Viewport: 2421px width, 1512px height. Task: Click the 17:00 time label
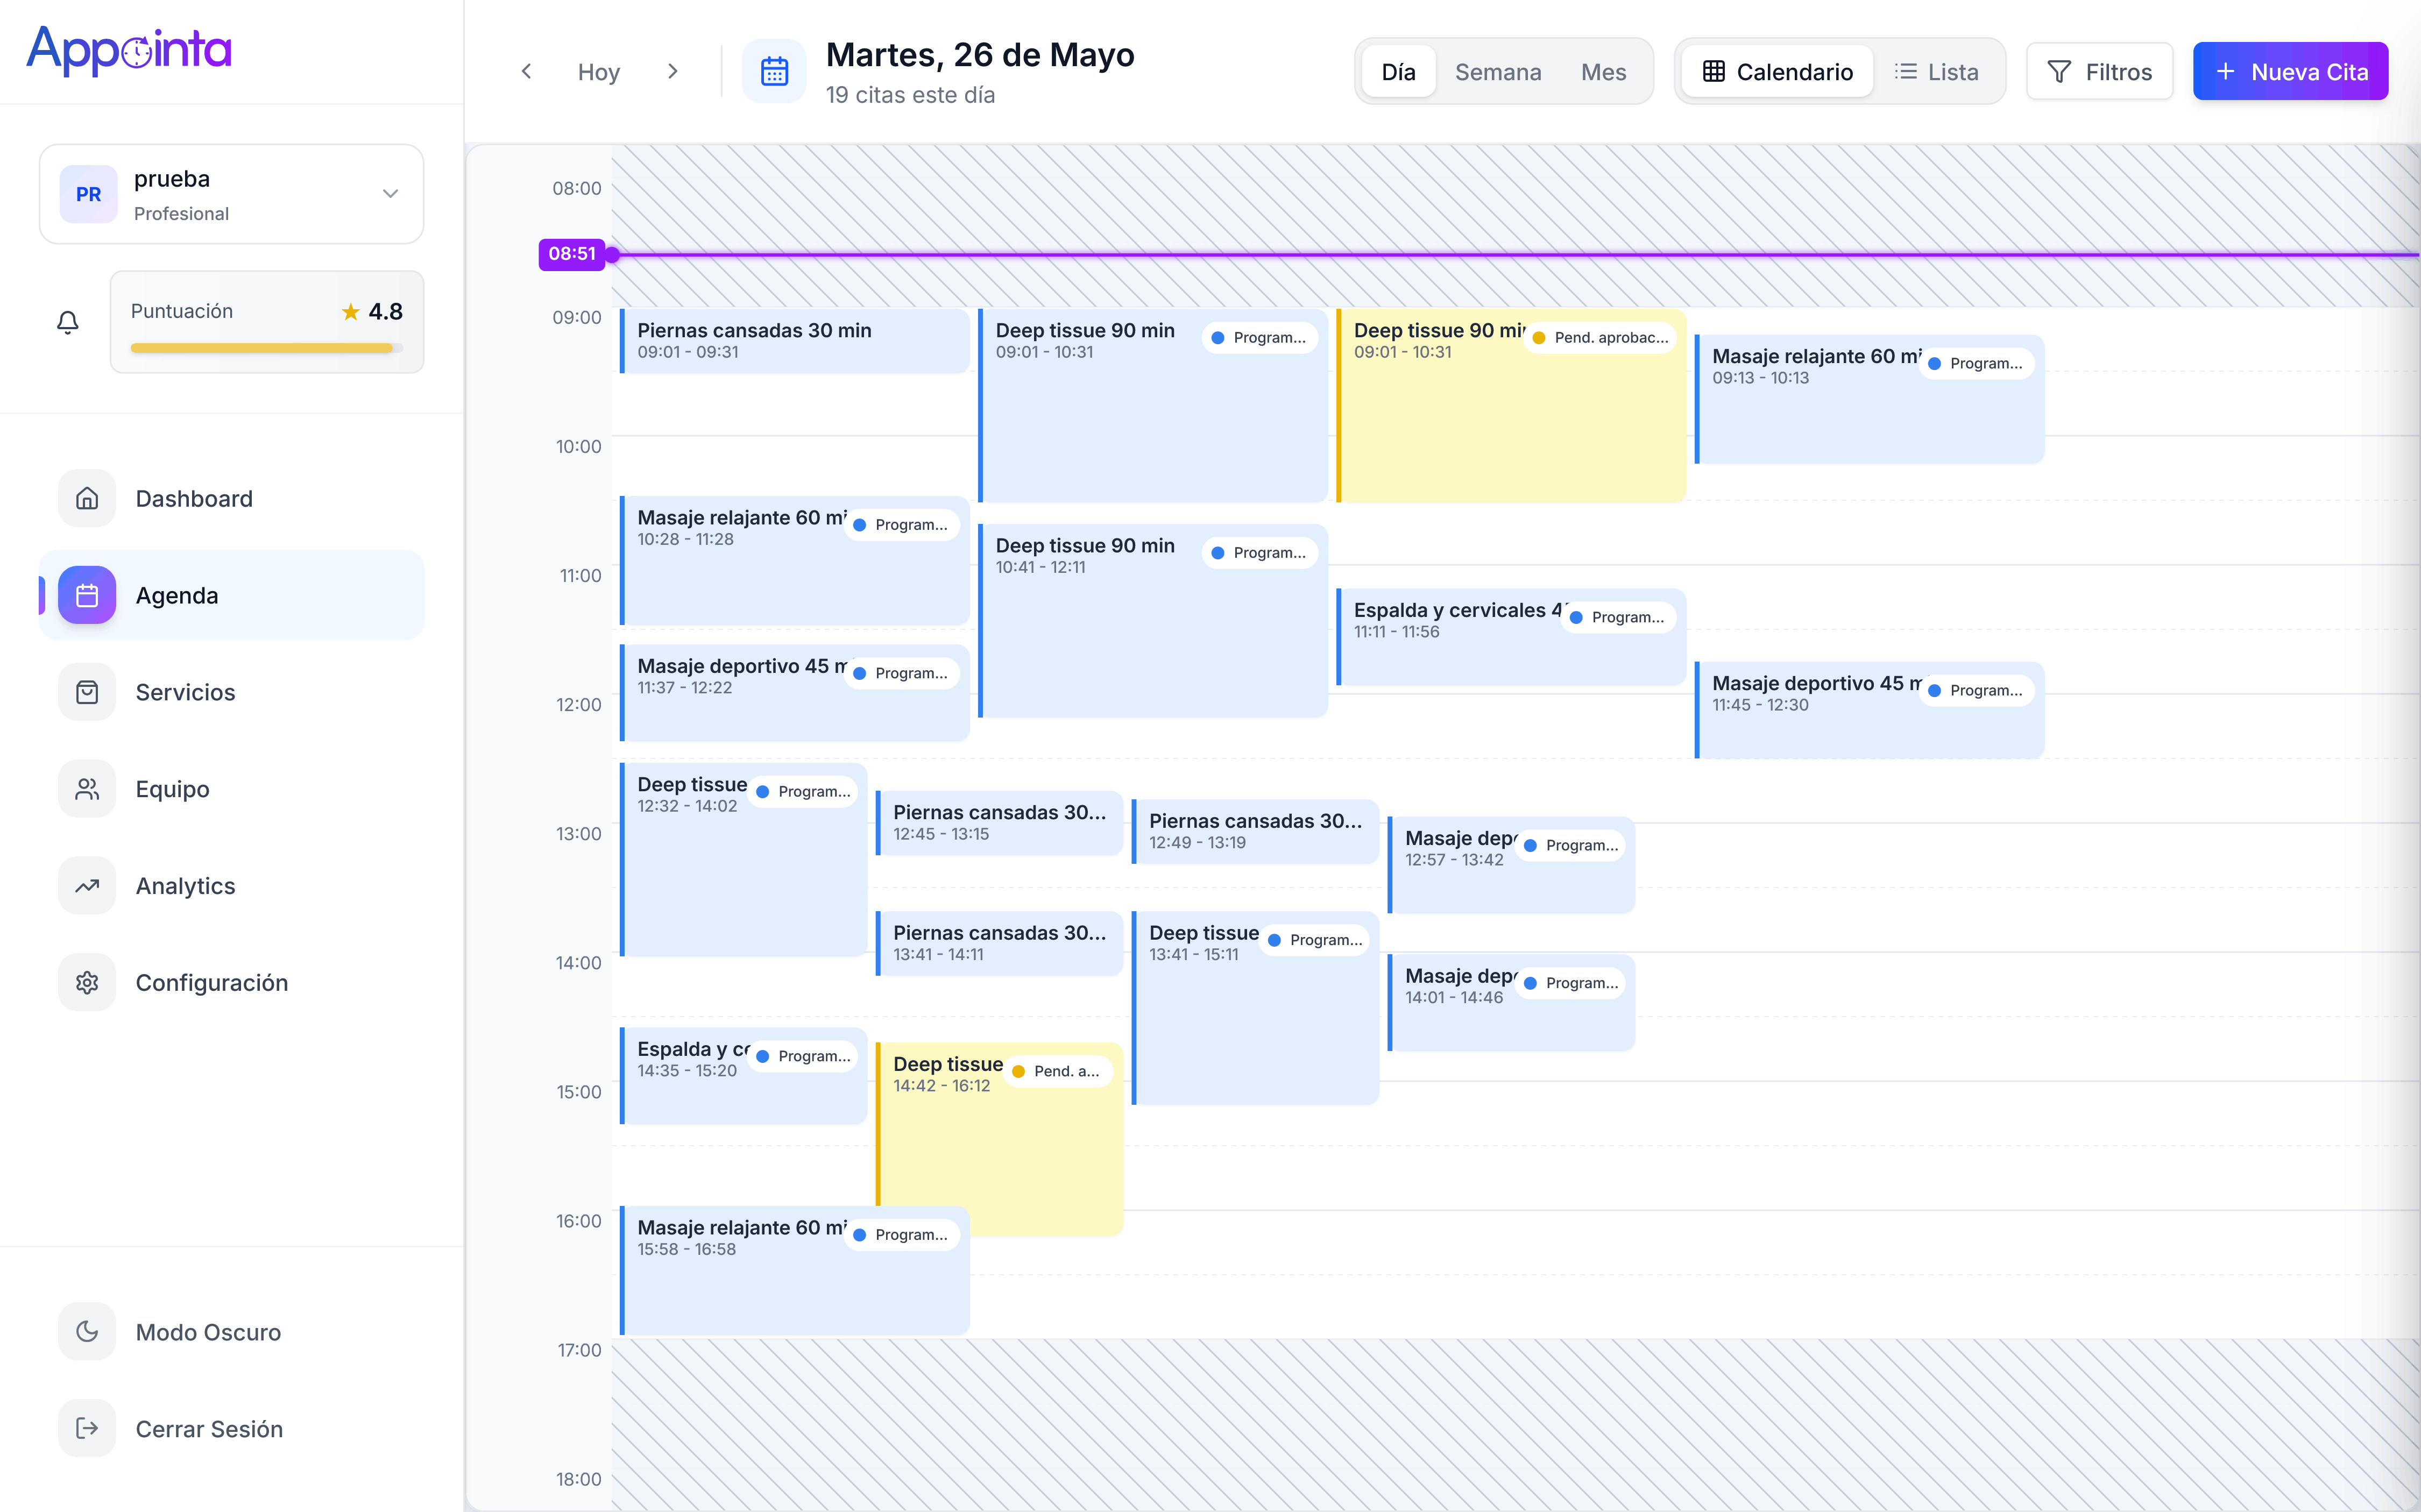pos(579,1350)
